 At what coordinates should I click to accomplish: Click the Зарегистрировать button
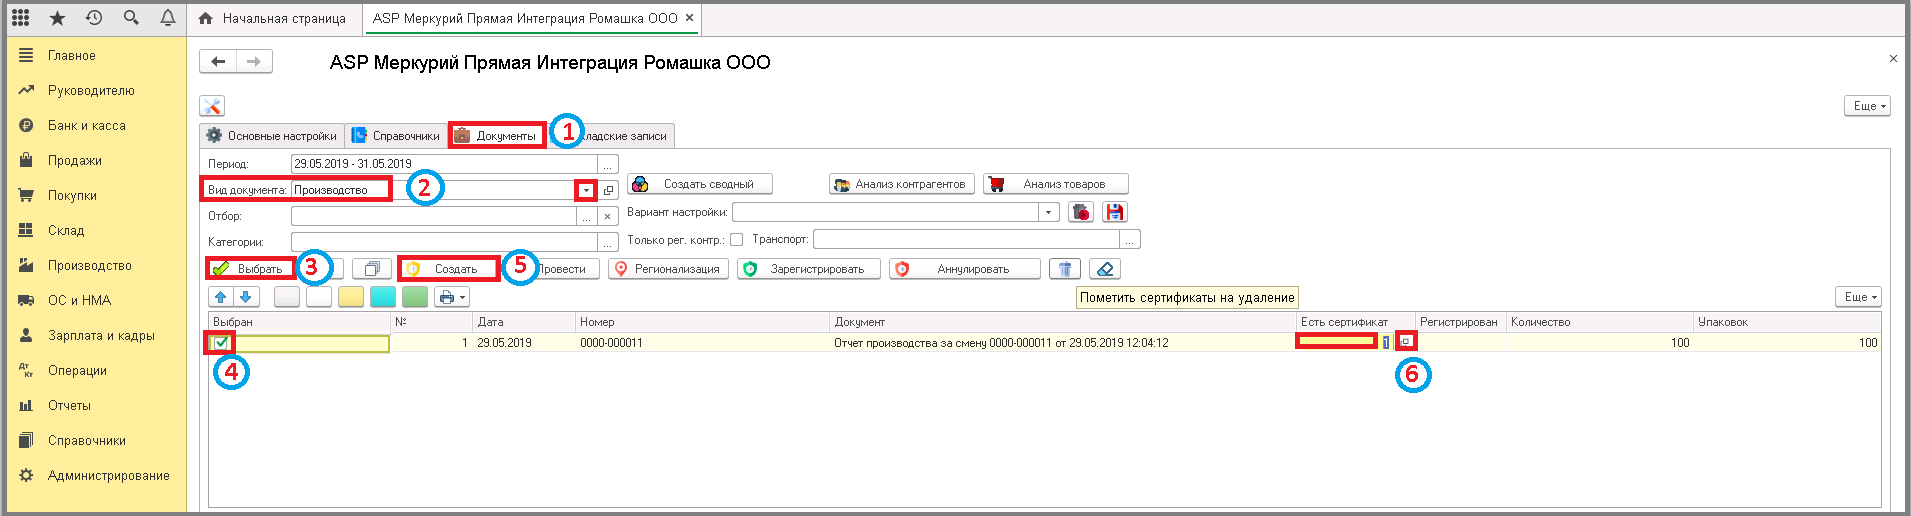(808, 269)
